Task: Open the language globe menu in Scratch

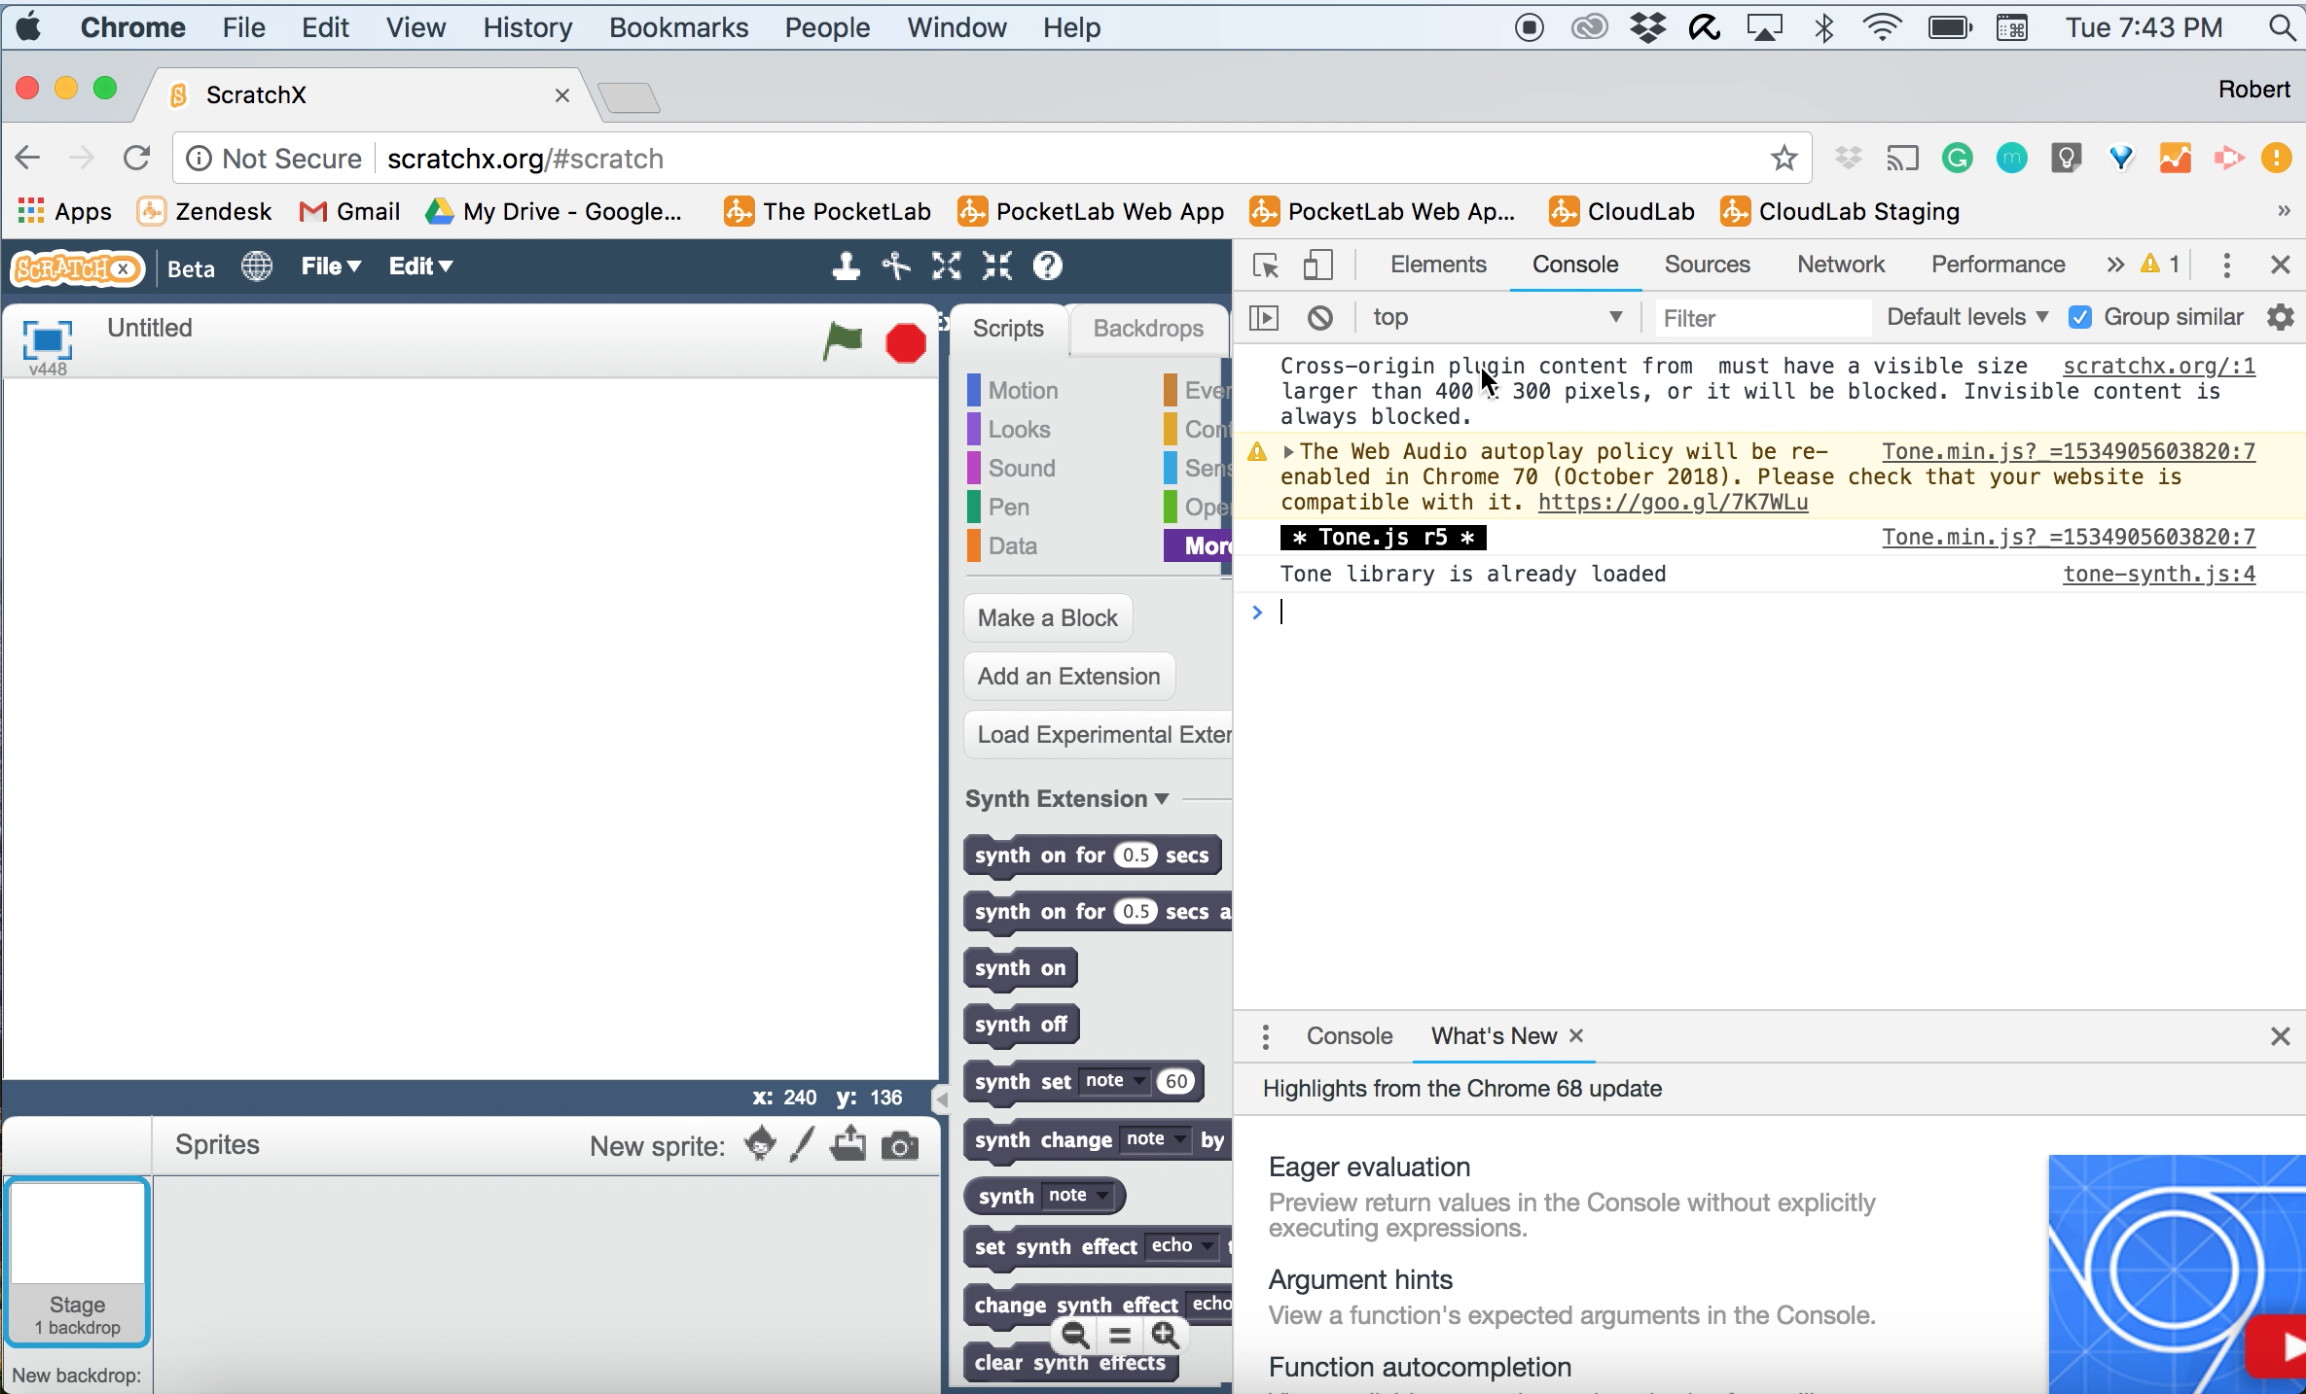Action: (x=256, y=266)
